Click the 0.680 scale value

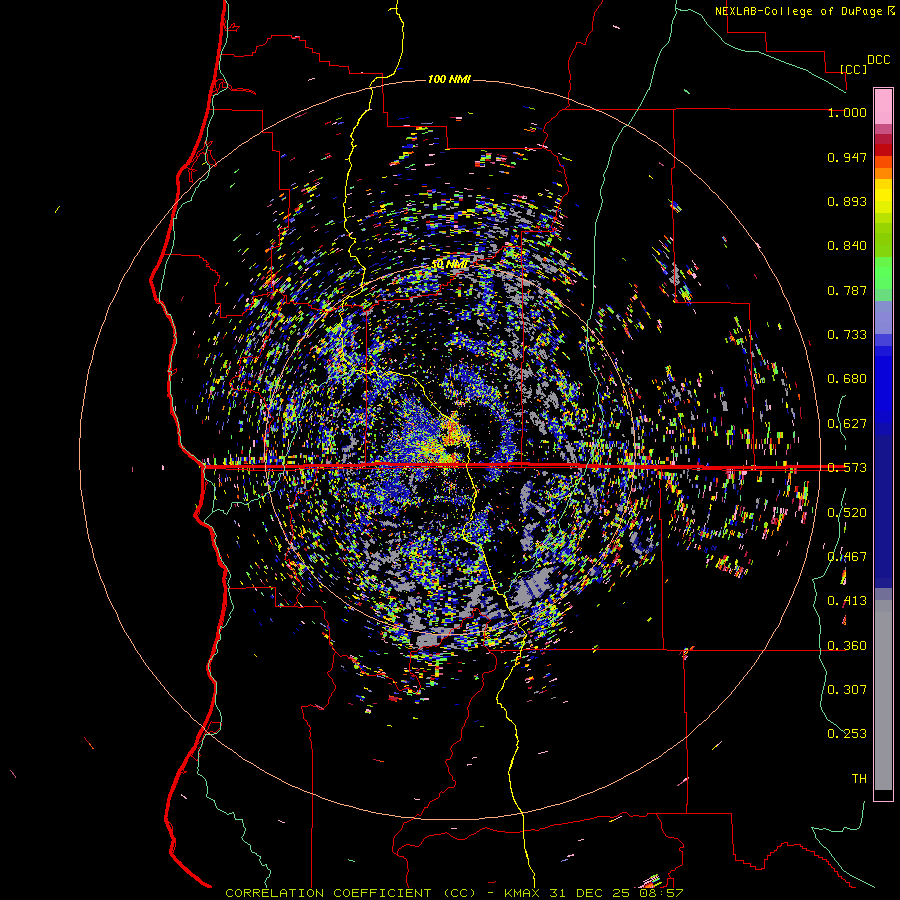[847, 379]
